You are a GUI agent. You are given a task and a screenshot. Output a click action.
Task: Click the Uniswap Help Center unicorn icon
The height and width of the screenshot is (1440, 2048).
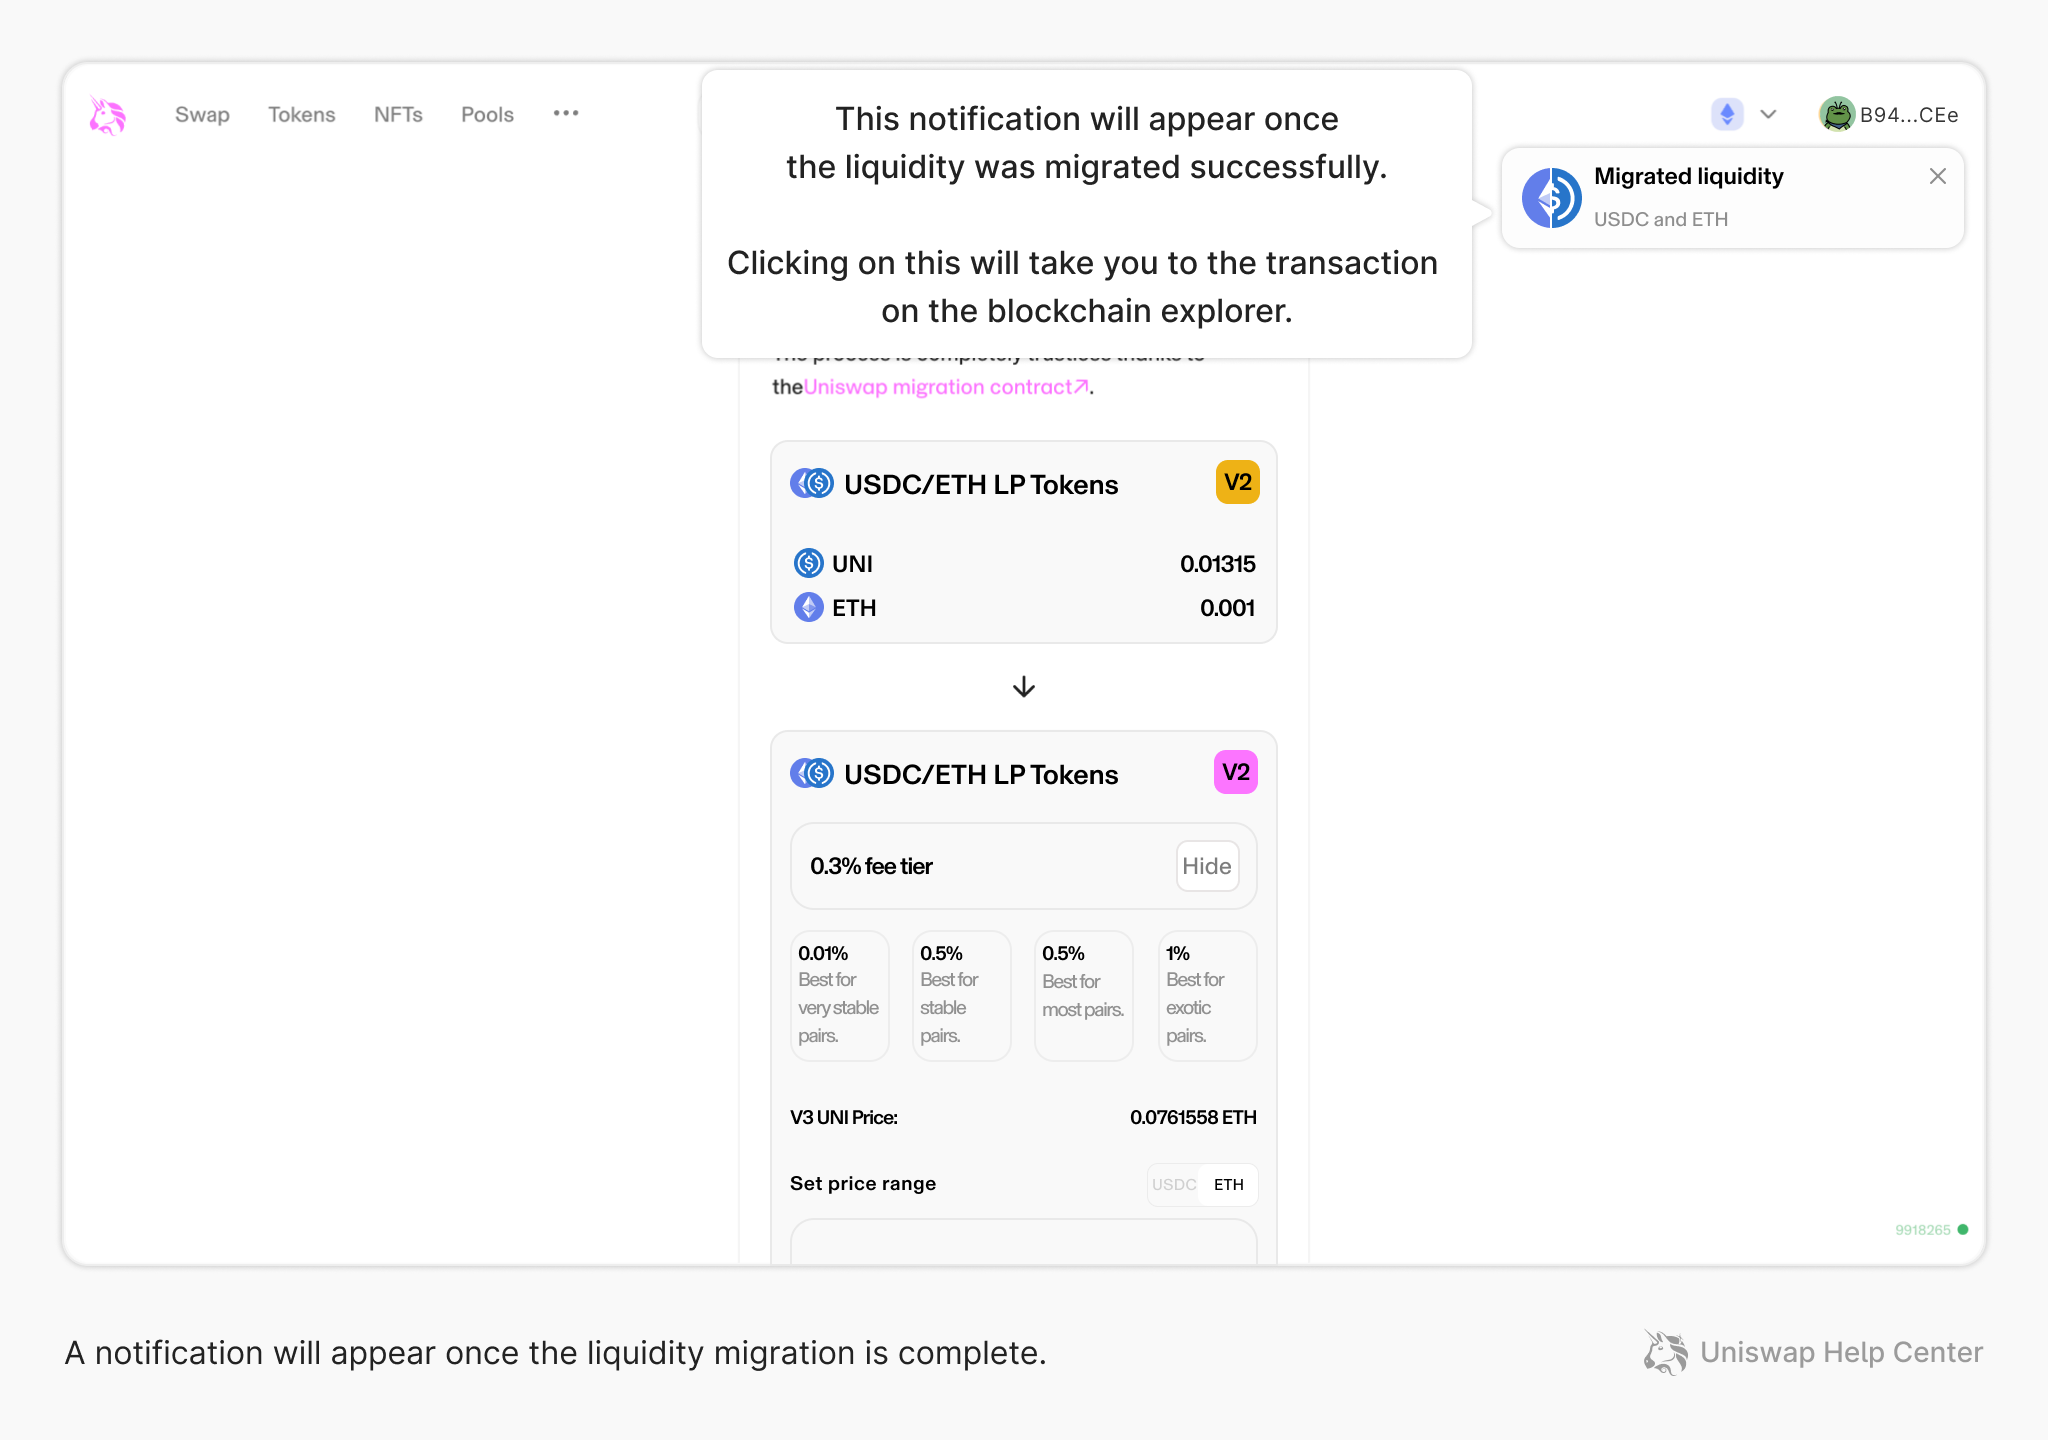click(x=1663, y=1352)
